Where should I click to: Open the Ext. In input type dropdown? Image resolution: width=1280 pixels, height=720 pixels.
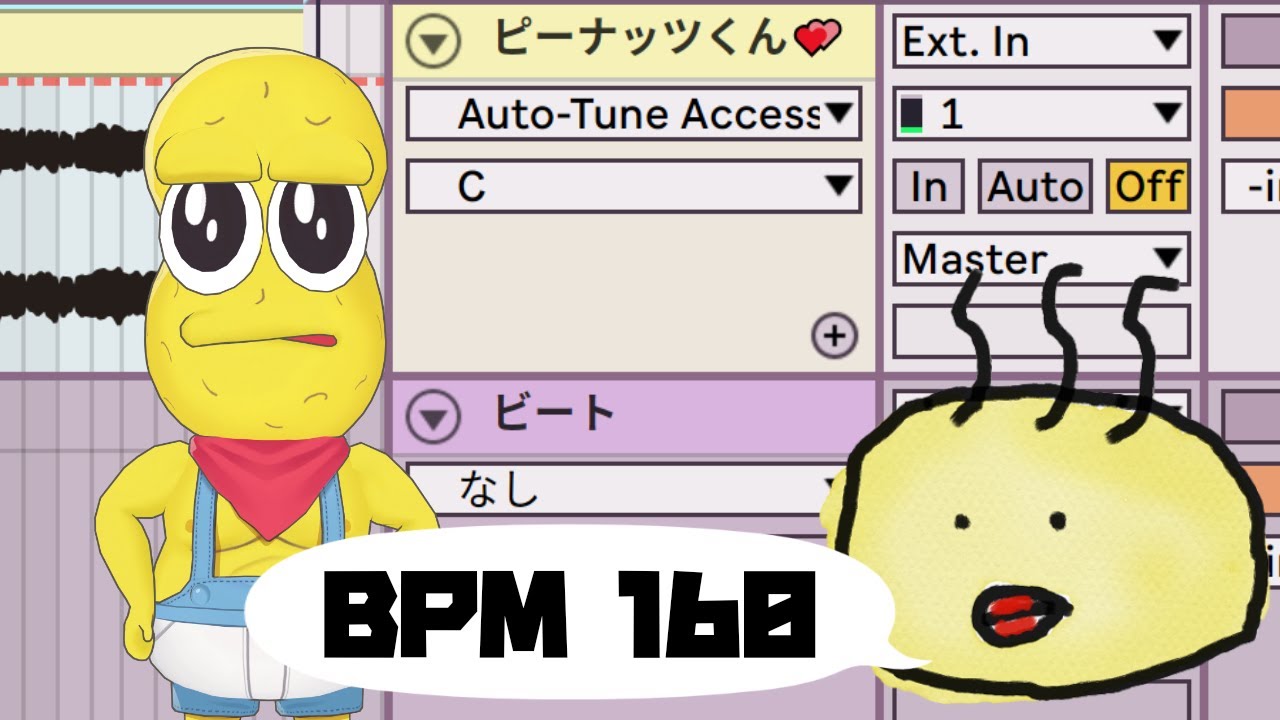[x=1041, y=42]
